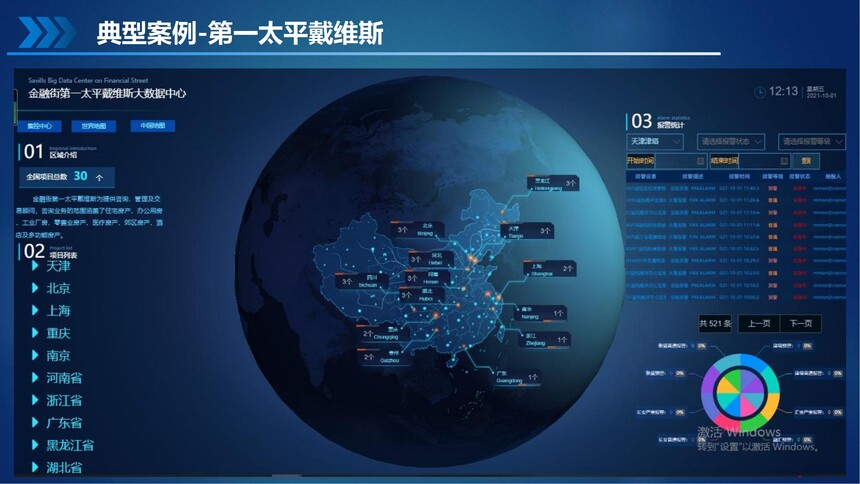Image resolution: width=860 pixels, height=484 pixels.
Task: Click the Hubei 3个 map label
Action: click(422, 295)
